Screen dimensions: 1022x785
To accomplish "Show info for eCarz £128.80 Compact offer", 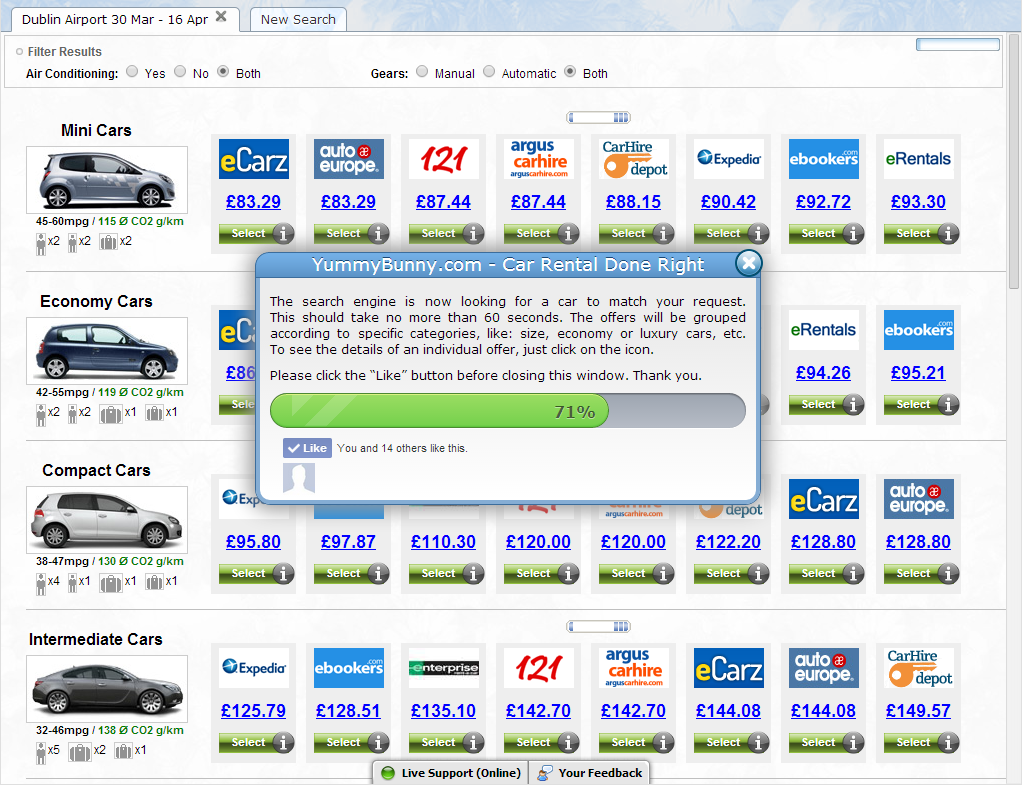I will point(853,573).
